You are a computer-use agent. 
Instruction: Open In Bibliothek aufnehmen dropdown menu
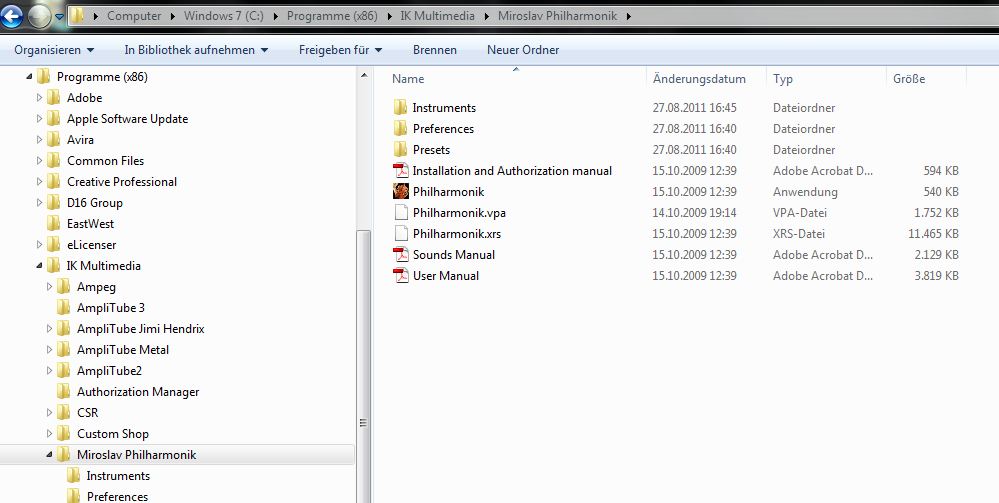(x=196, y=50)
